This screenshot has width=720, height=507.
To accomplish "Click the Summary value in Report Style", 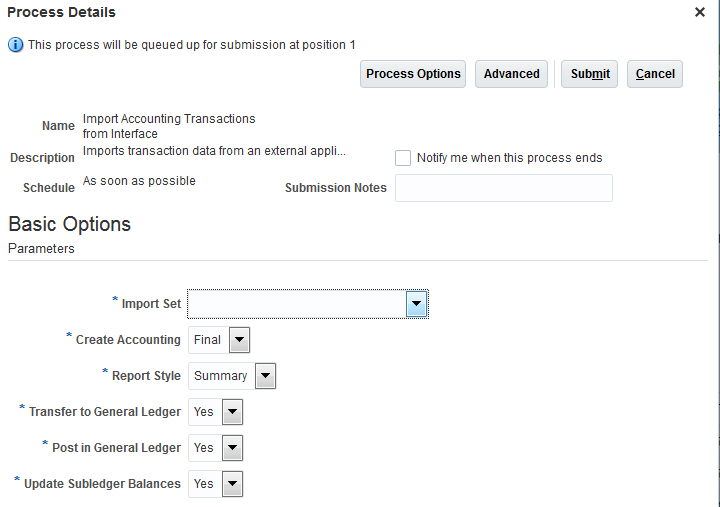I will pyautogui.click(x=221, y=376).
